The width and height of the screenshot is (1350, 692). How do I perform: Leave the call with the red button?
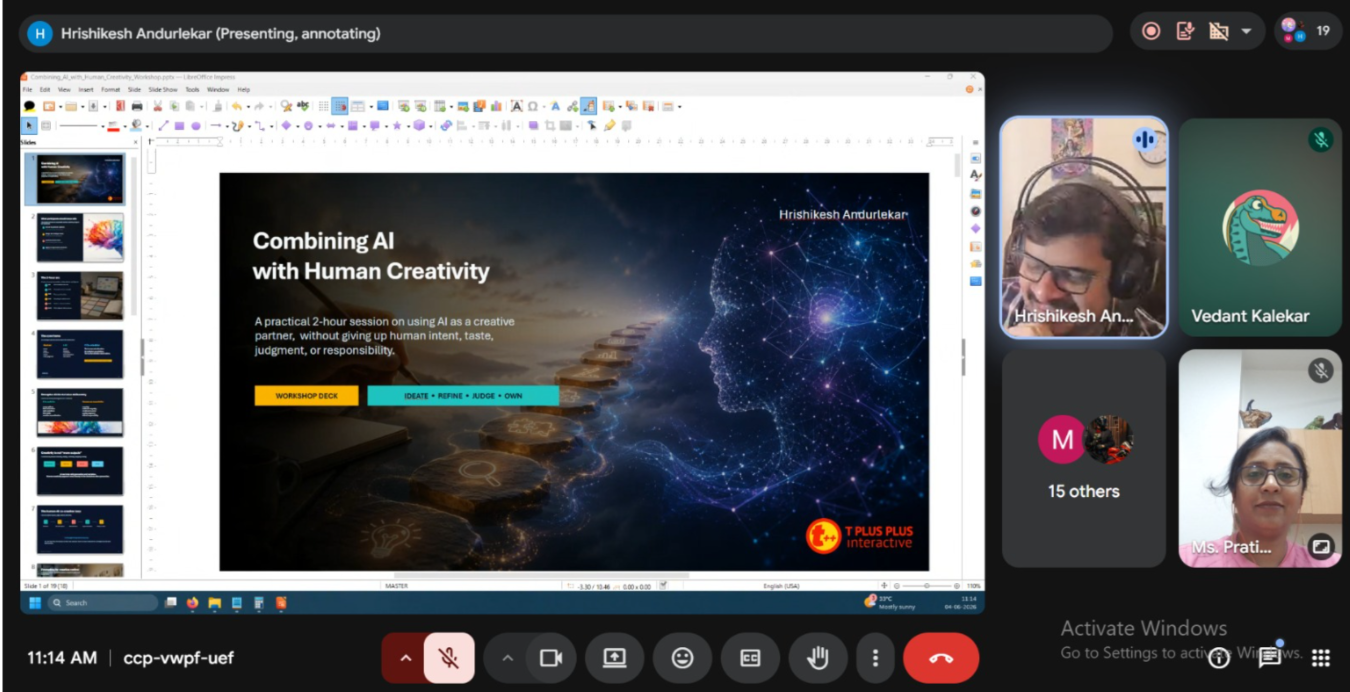[941, 658]
